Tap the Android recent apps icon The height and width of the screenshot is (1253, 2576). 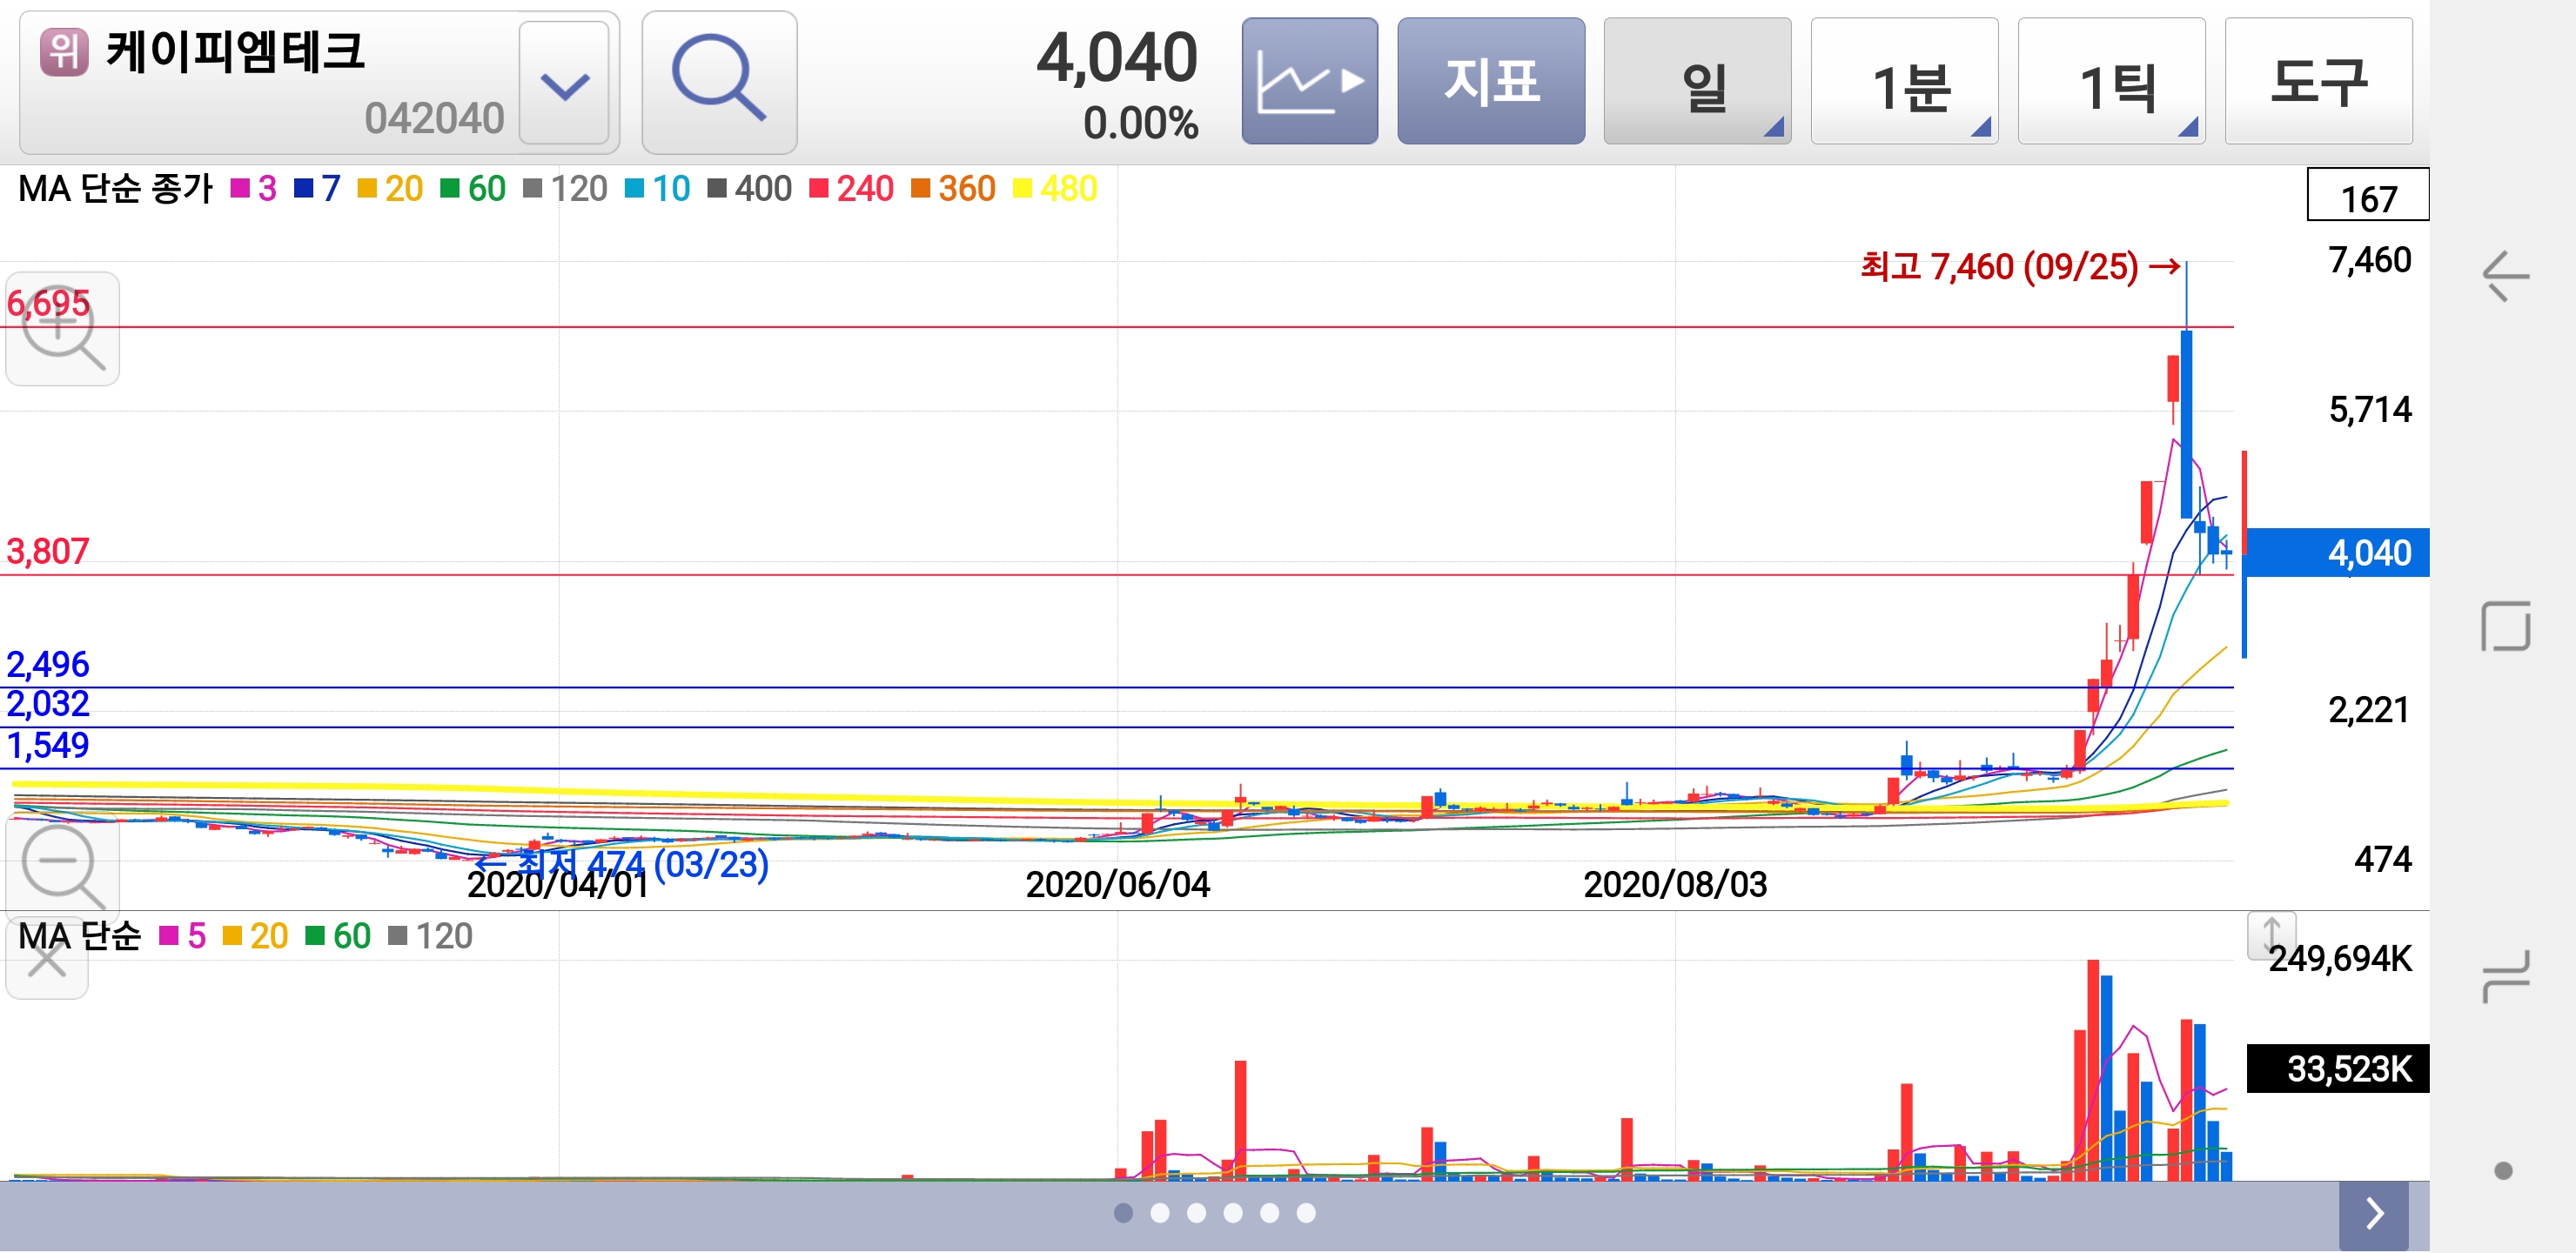(2506, 976)
